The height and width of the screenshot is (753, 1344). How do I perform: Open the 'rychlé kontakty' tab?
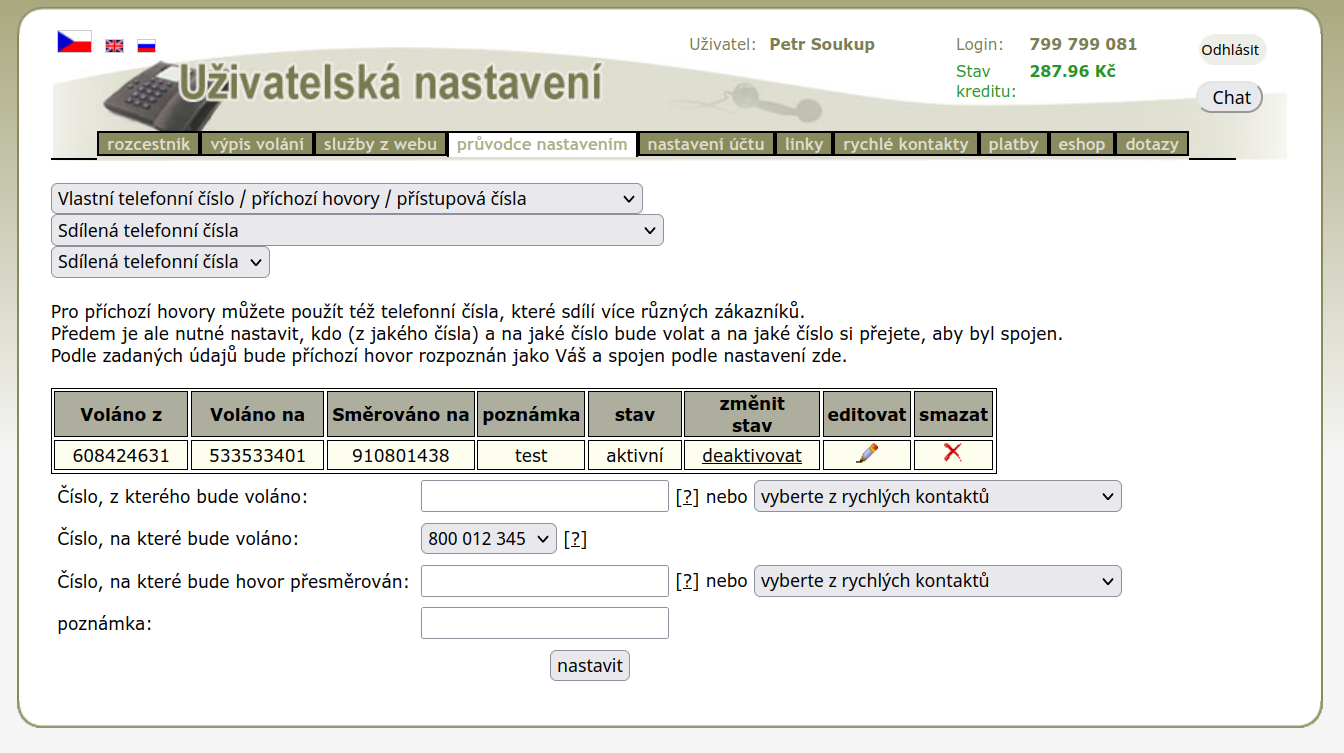tap(905, 143)
